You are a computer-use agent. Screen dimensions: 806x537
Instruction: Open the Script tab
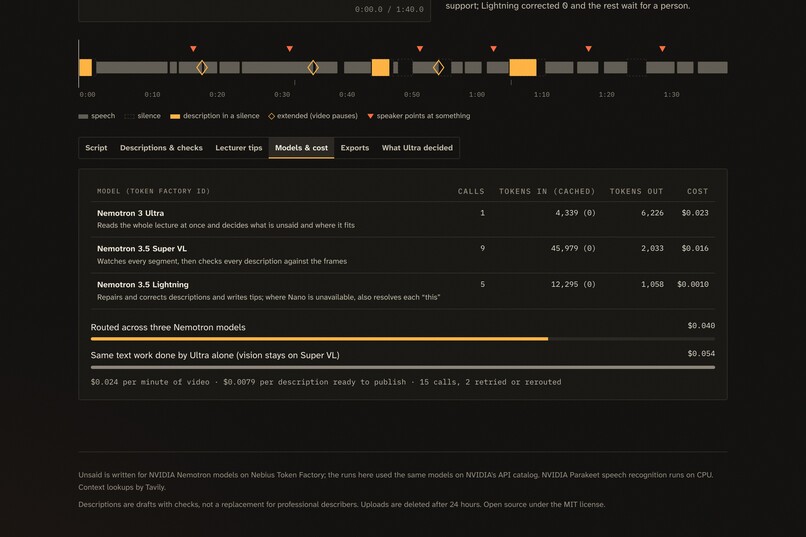click(x=96, y=148)
